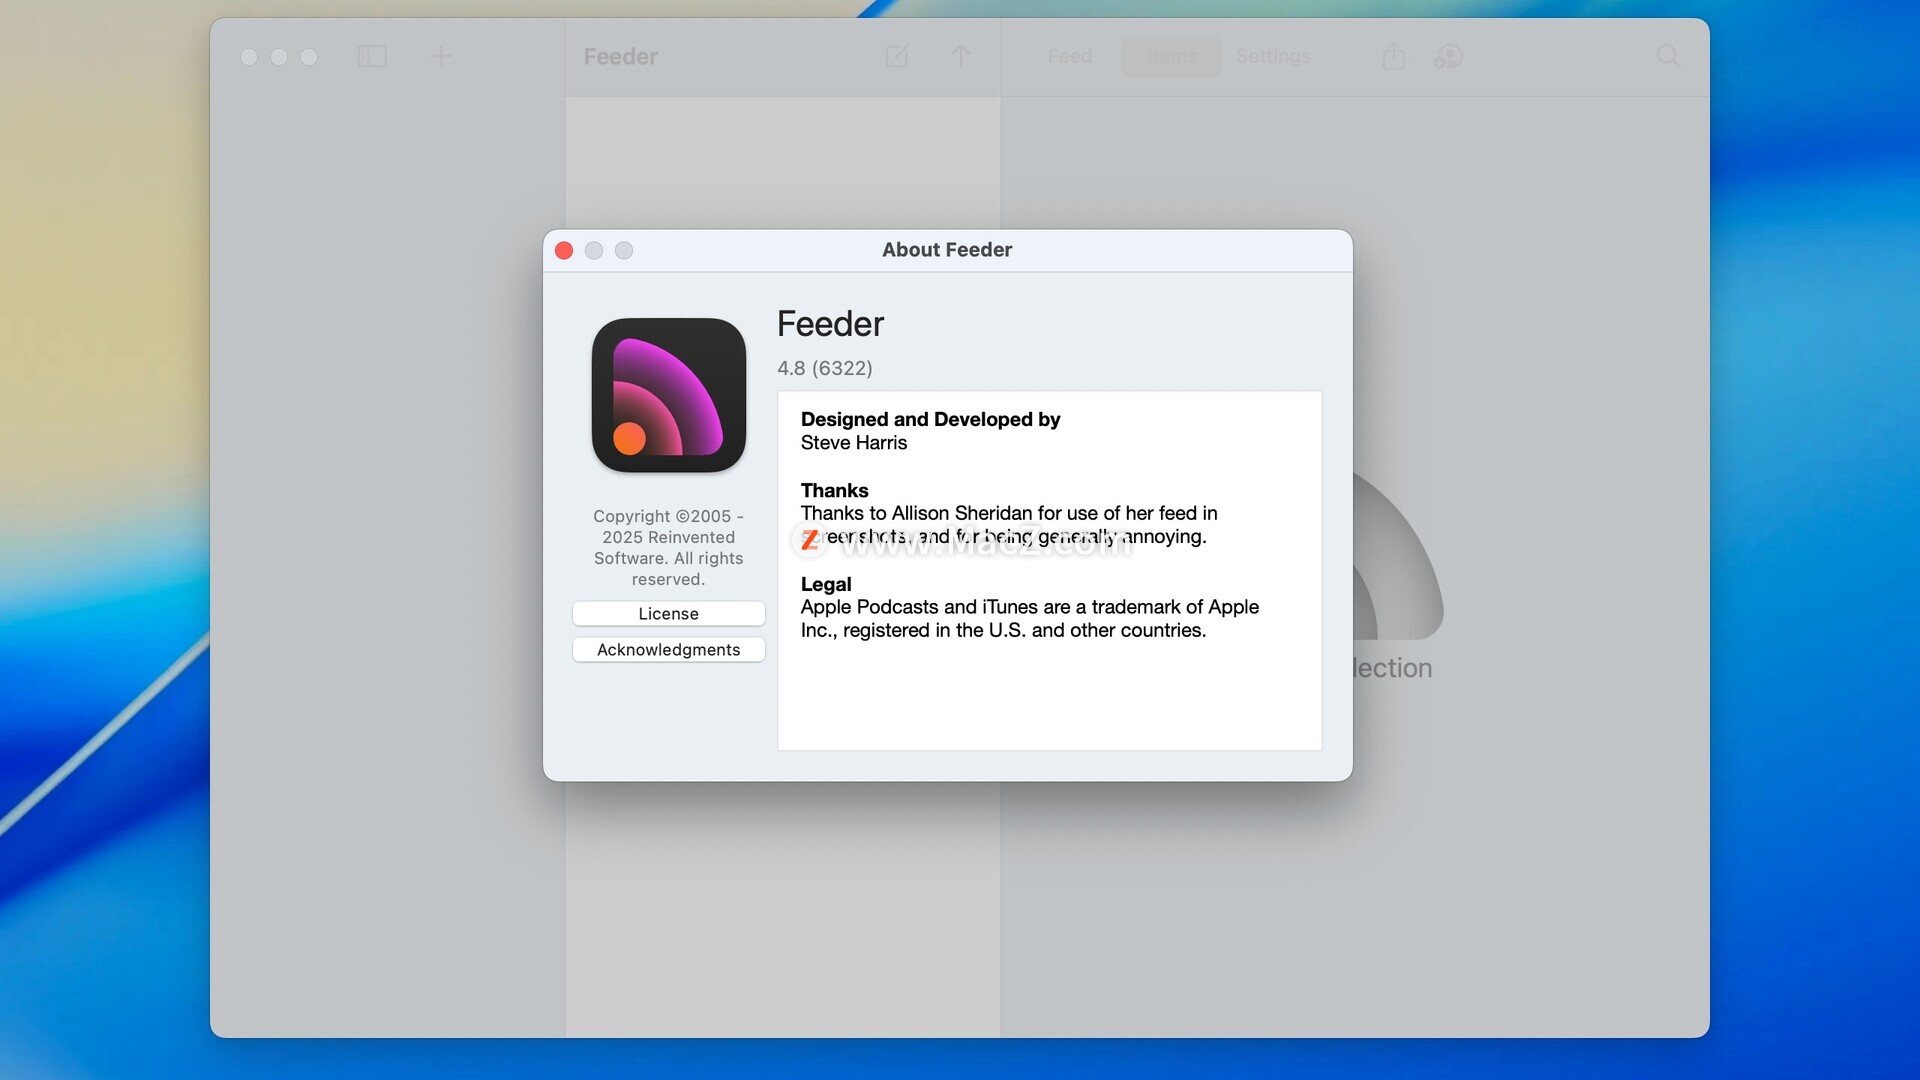Click the About Feeder title bar
Image resolution: width=1920 pixels, height=1080 pixels.
point(946,250)
